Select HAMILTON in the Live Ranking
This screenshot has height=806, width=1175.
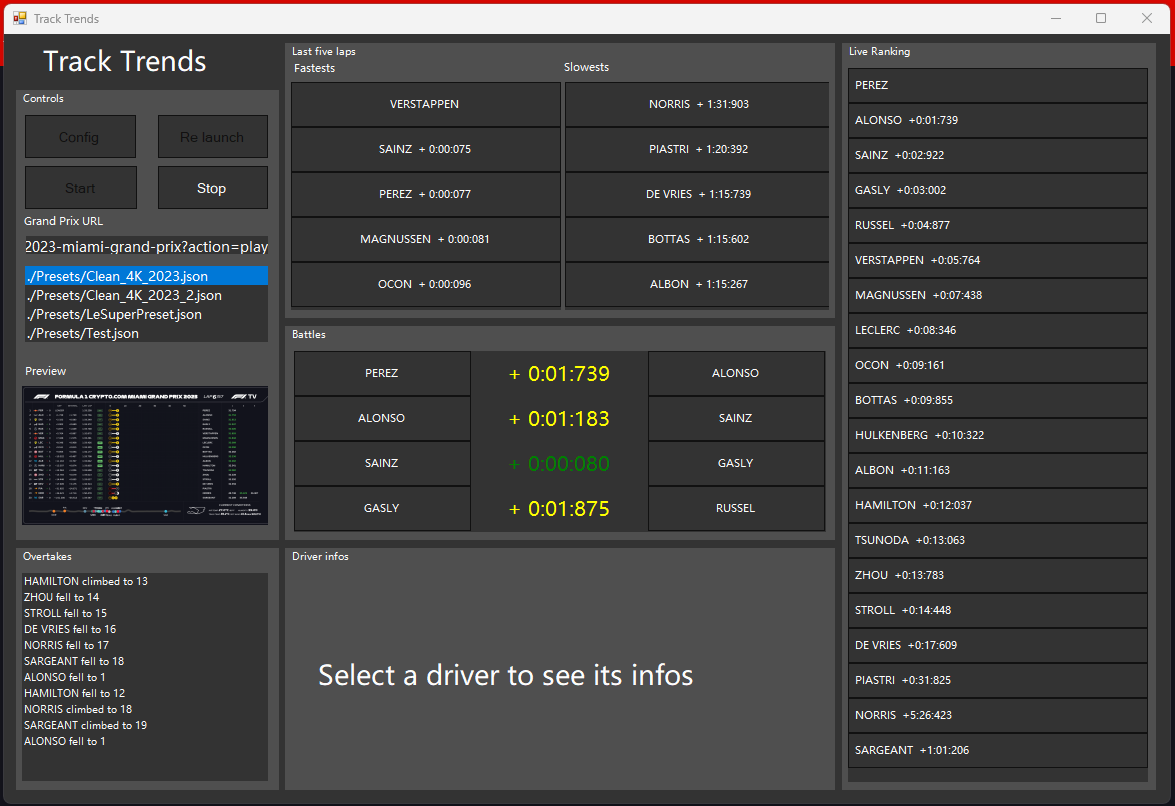point(996,505)
